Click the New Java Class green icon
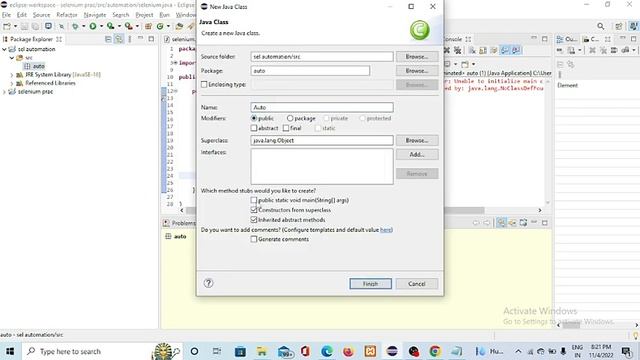Viewport: 640px width, 360px height. point(160,26)
